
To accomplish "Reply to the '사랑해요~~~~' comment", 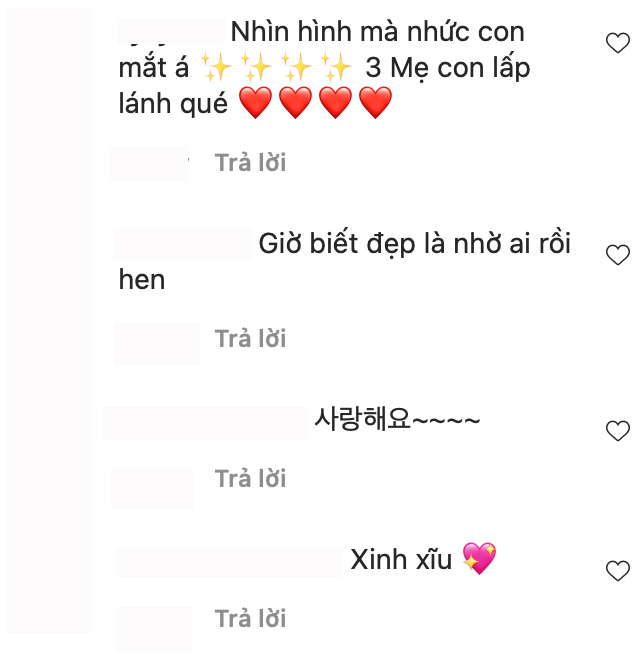I will coord(250,479).
